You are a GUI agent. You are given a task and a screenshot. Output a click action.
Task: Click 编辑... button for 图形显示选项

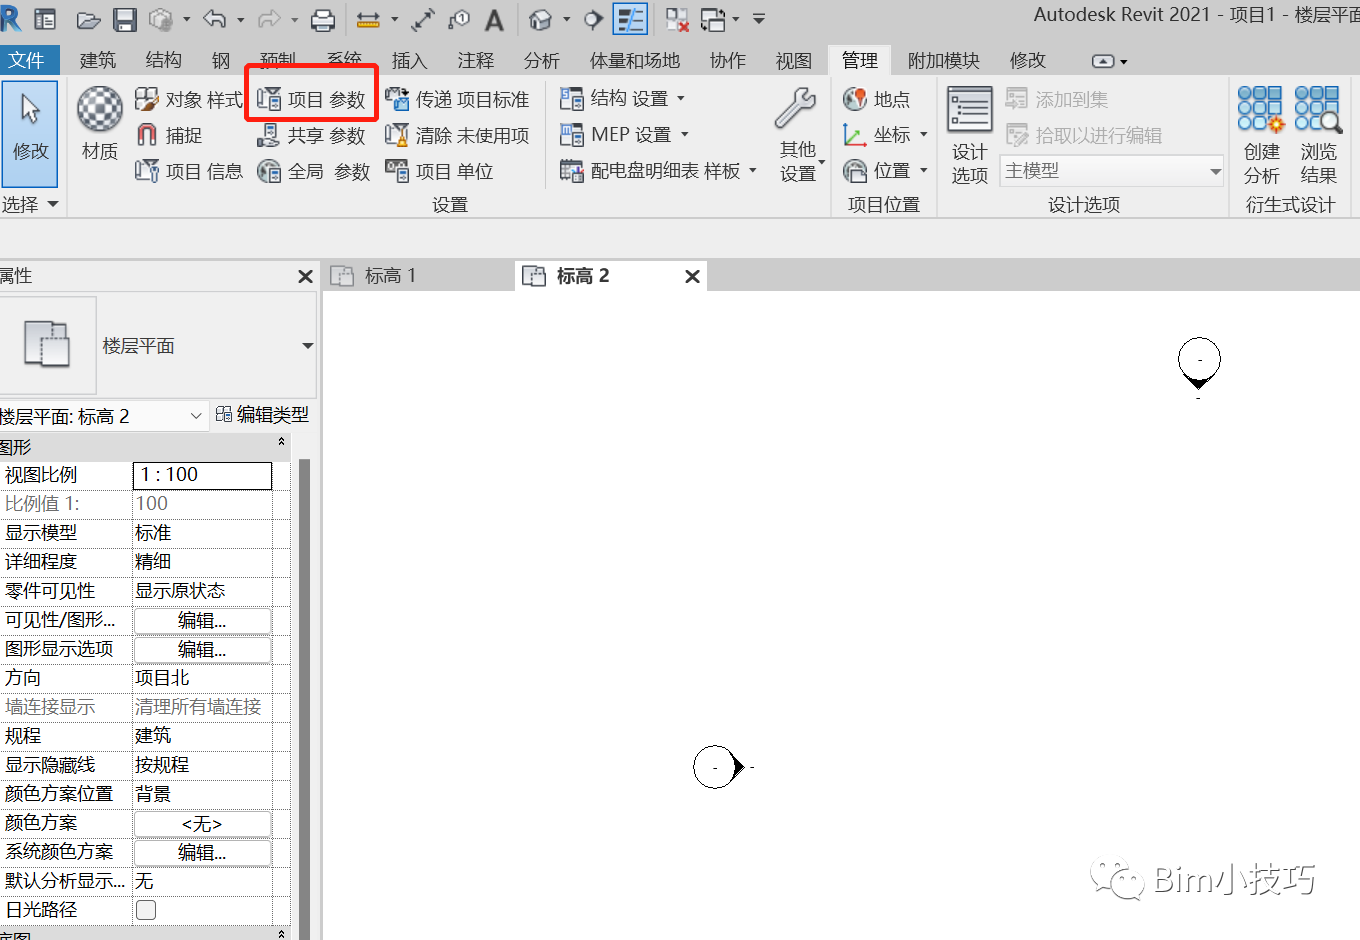pyautogui.click(x=202, y=650)
